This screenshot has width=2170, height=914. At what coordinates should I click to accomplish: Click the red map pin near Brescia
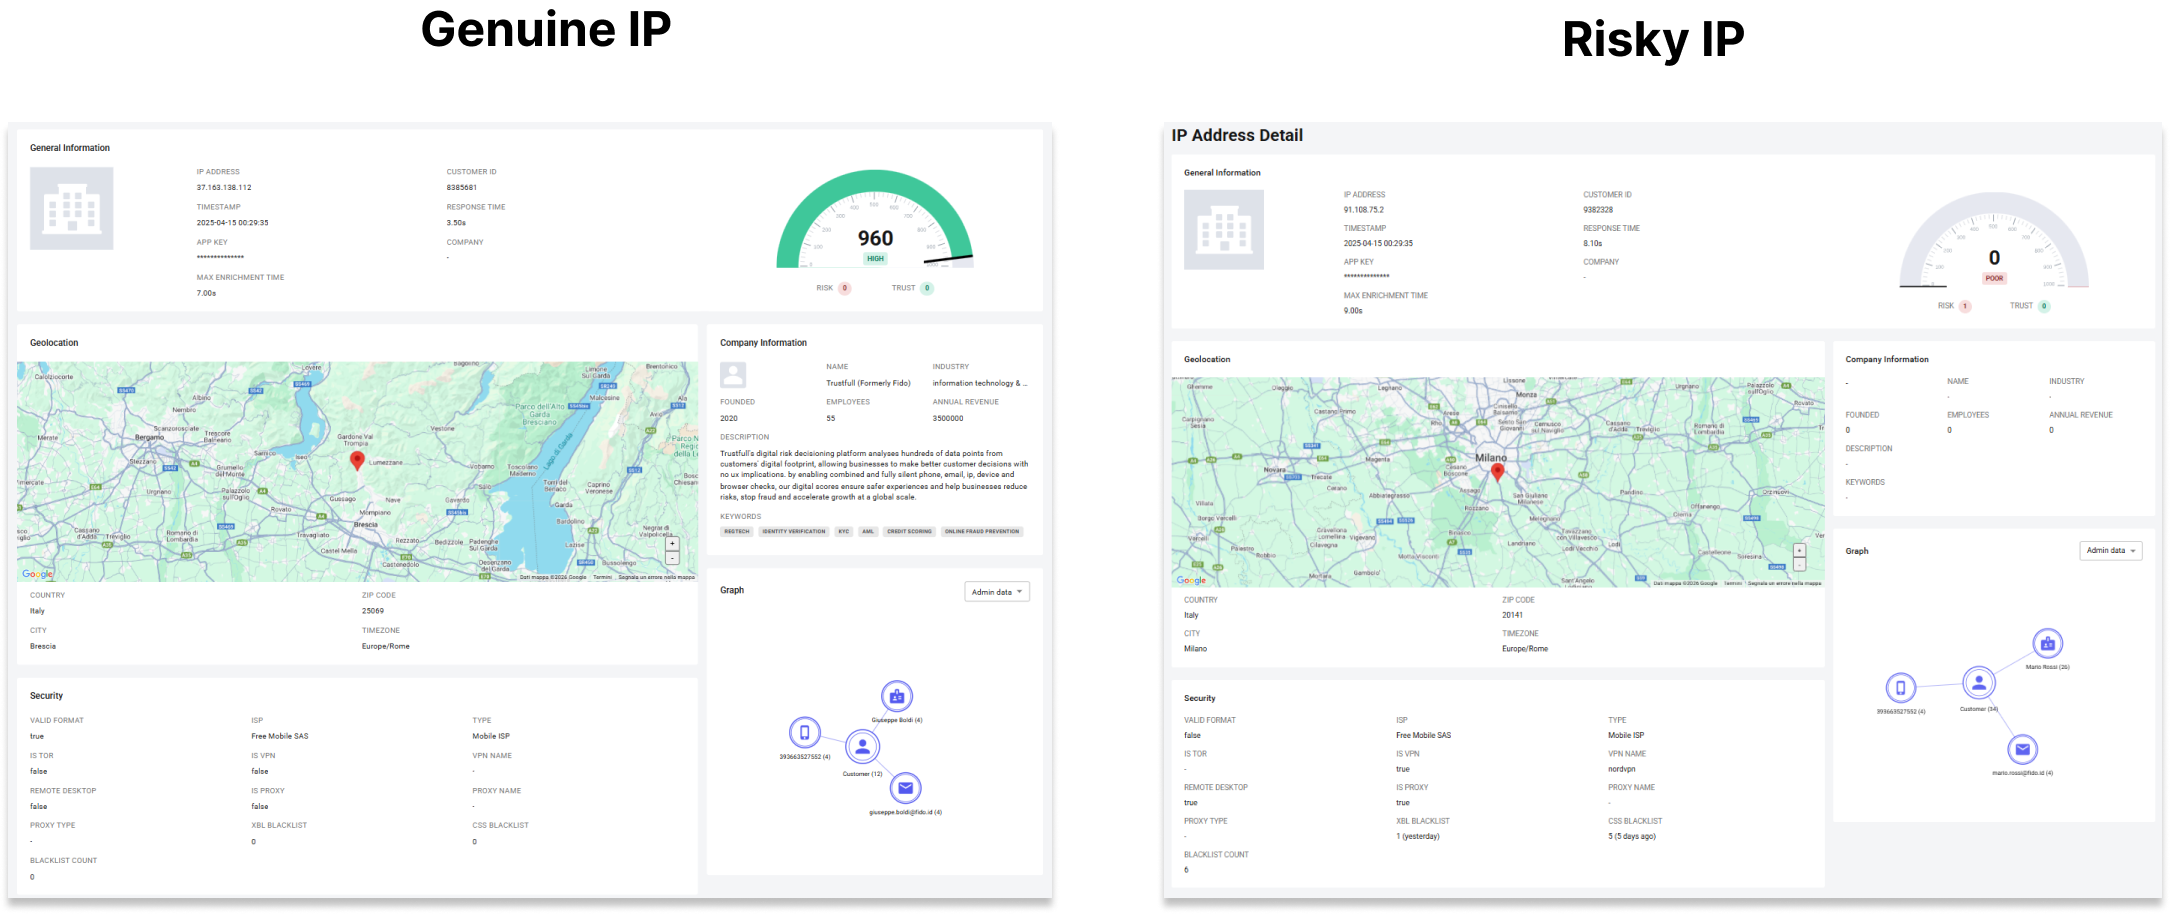pyautogui.click(x=357, y=460)
